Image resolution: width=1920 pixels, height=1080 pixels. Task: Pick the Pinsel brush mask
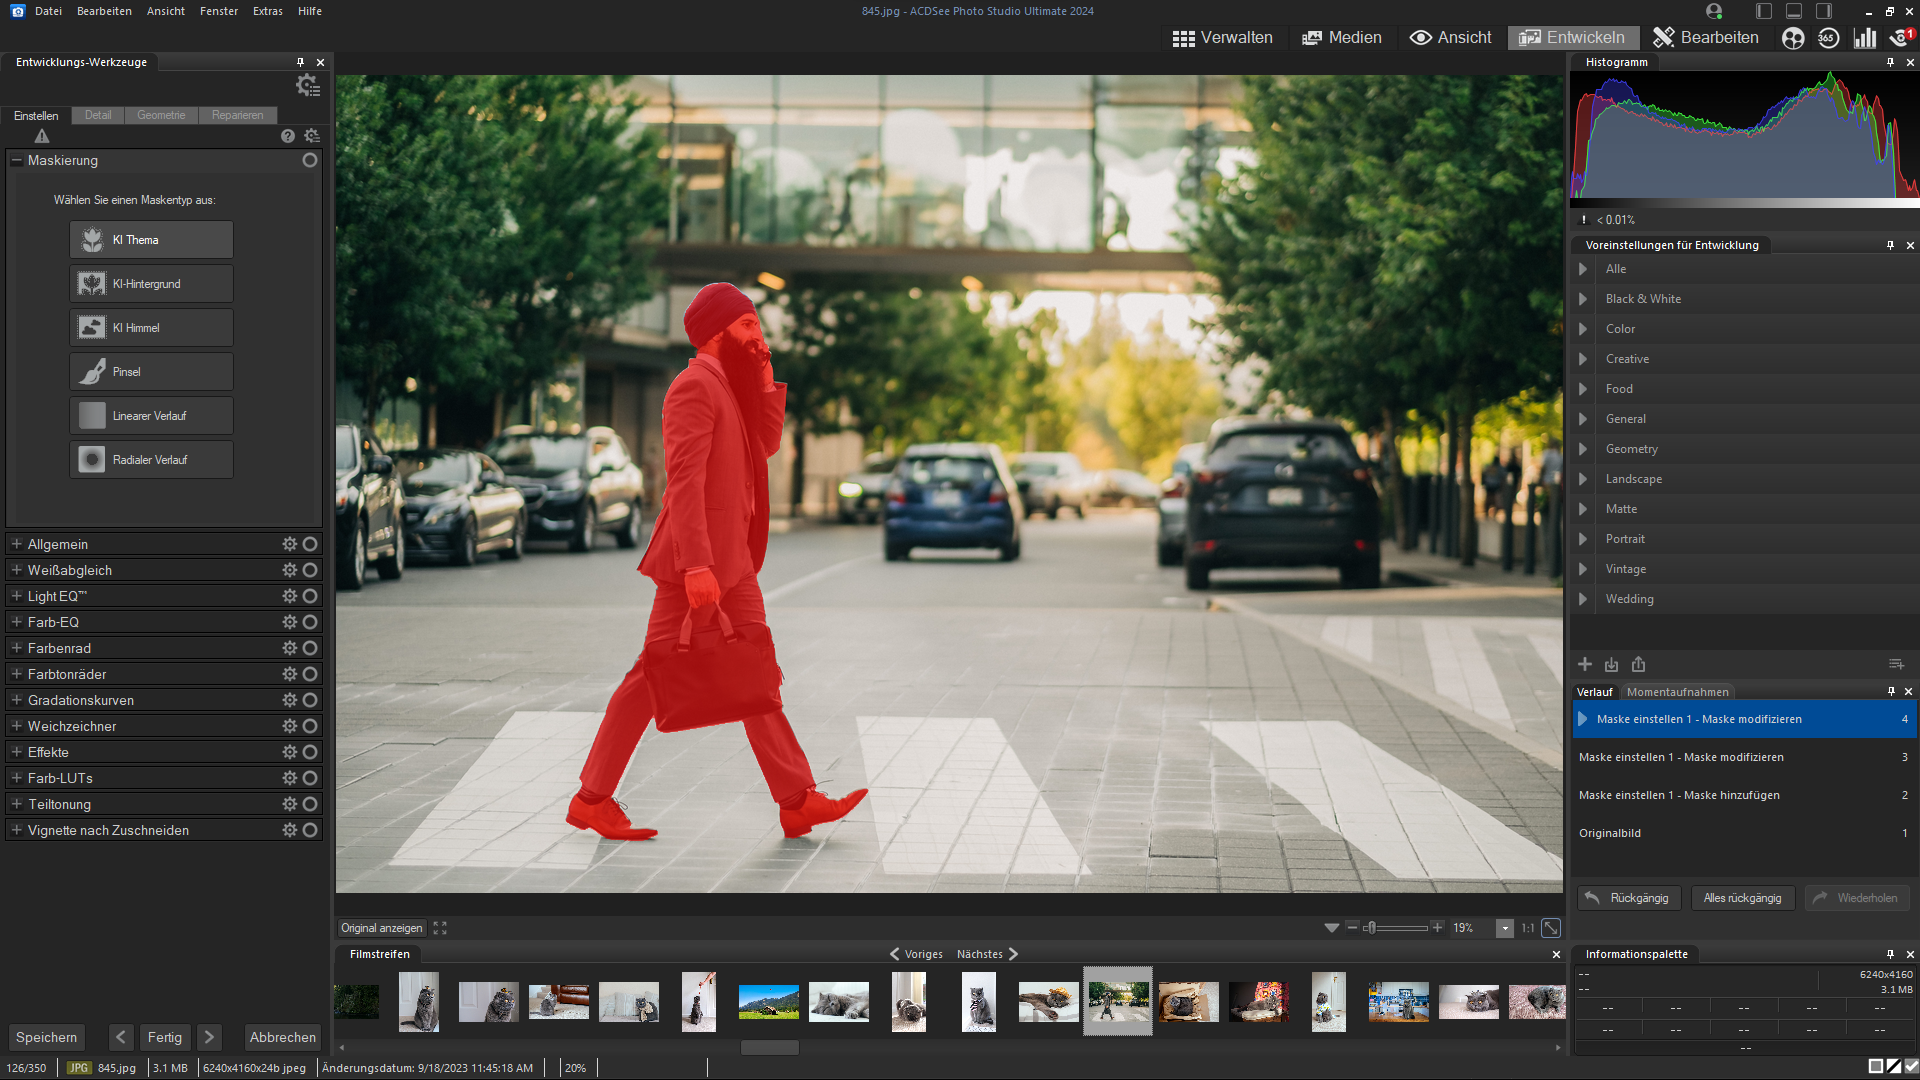point(151,372)
